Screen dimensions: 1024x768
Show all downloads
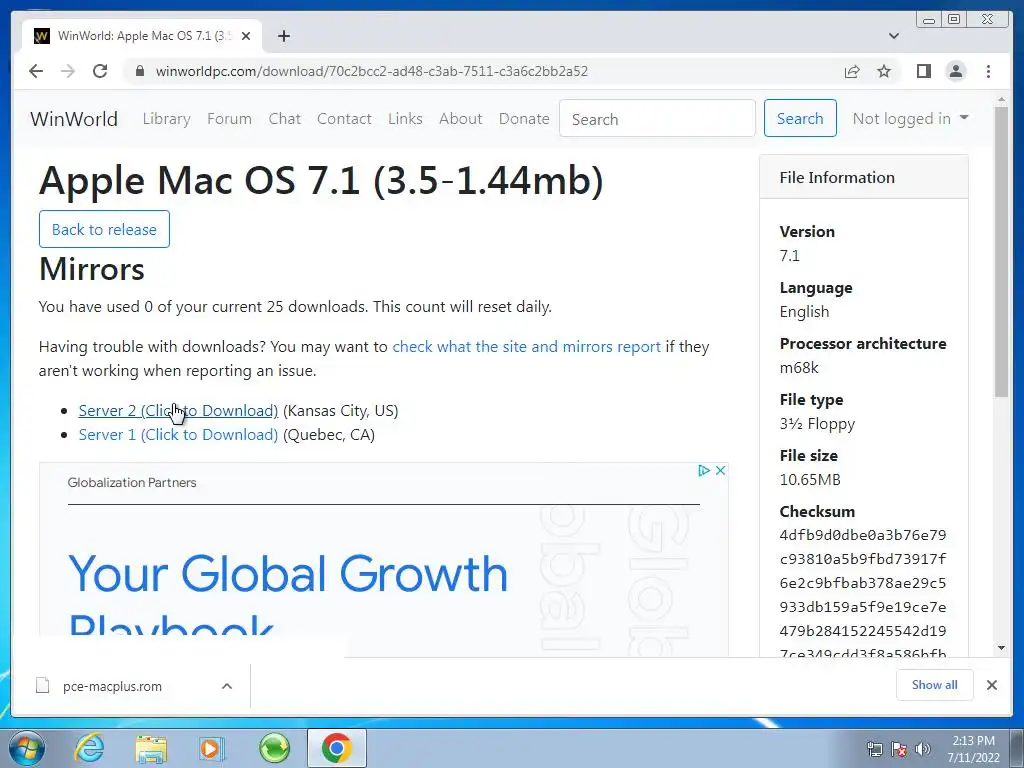point(935,685)
